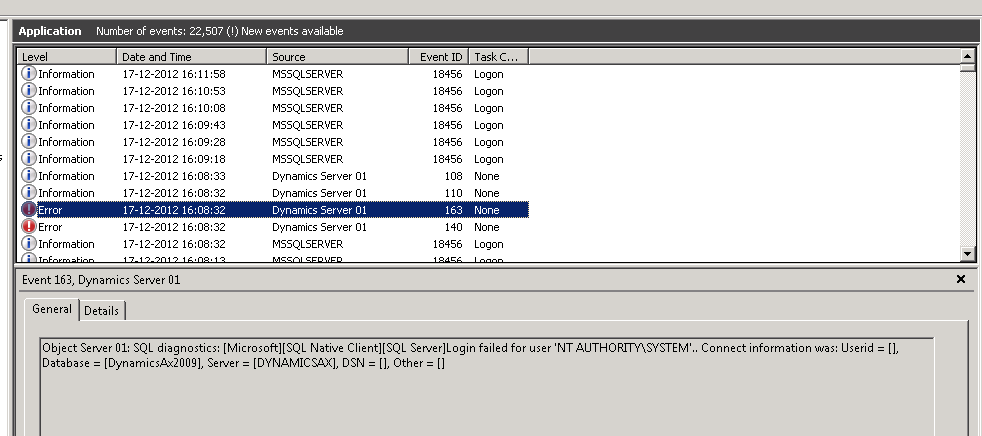The image size is (982, 436).
Task: Click Error icon of event ID 163
Action: coord(29,209)
